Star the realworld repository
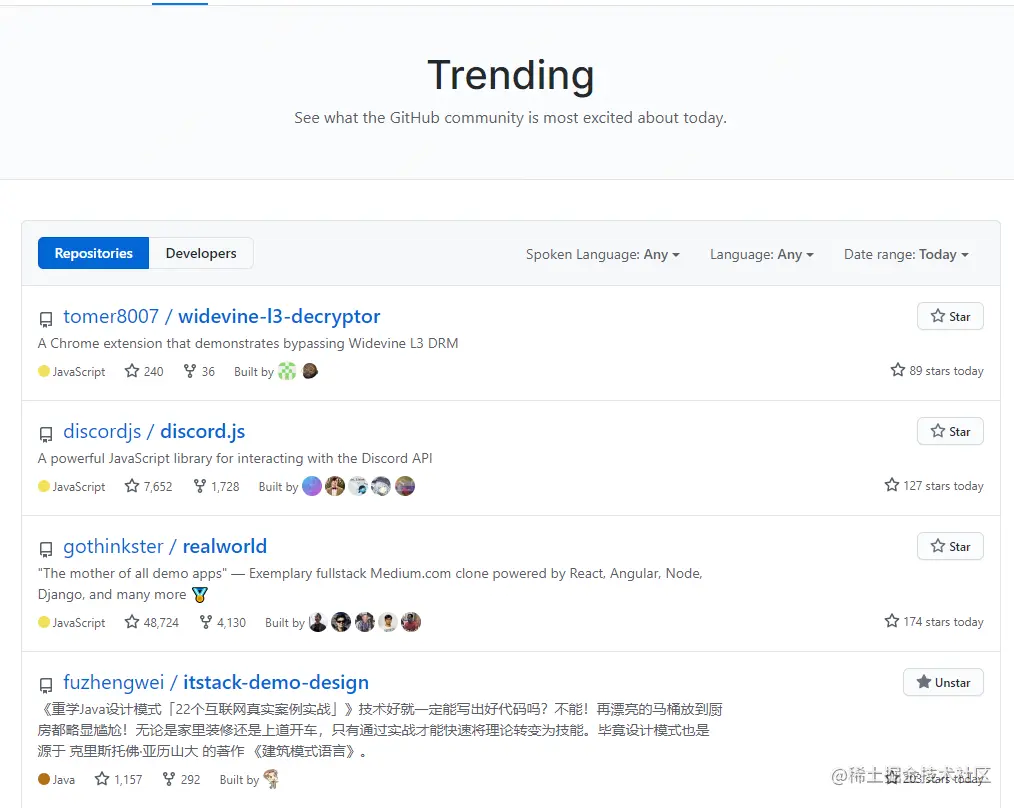This screenshot has width=1014, height=808. click(950, 547)
